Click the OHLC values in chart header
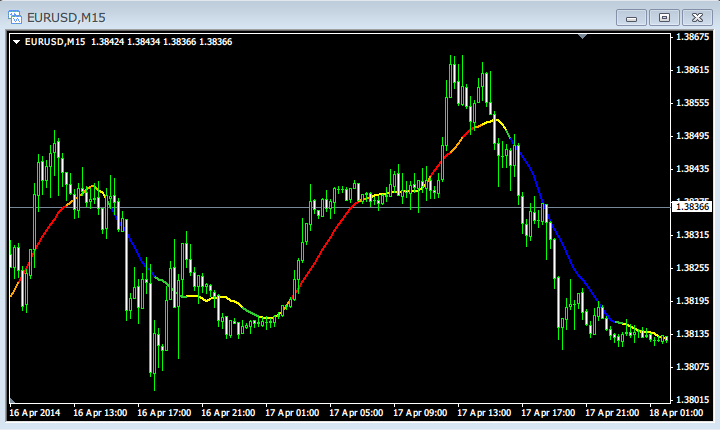The width and height of the screenshot is (720, 430). click(x=160, y=42)
